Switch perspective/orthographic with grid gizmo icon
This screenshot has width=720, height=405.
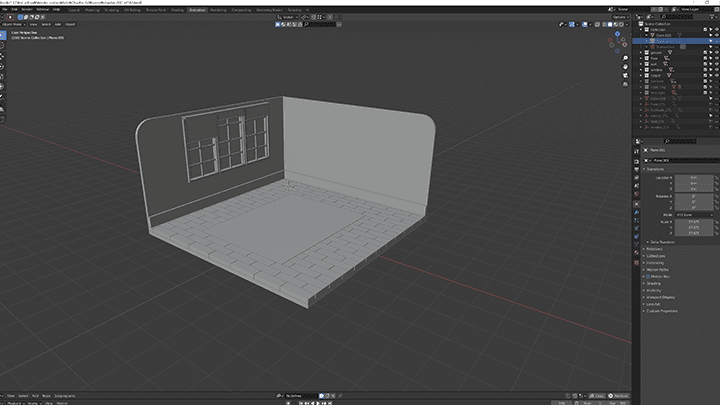coord(625,84)
